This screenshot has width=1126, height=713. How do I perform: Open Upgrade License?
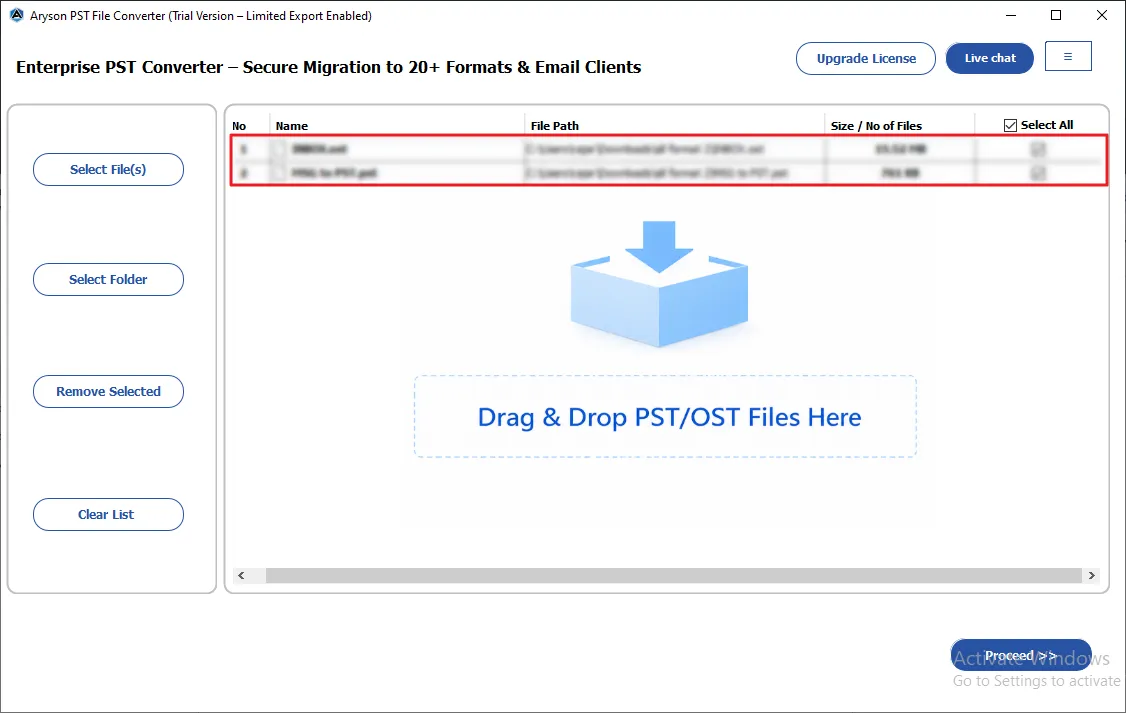click(x=866, y=58)
